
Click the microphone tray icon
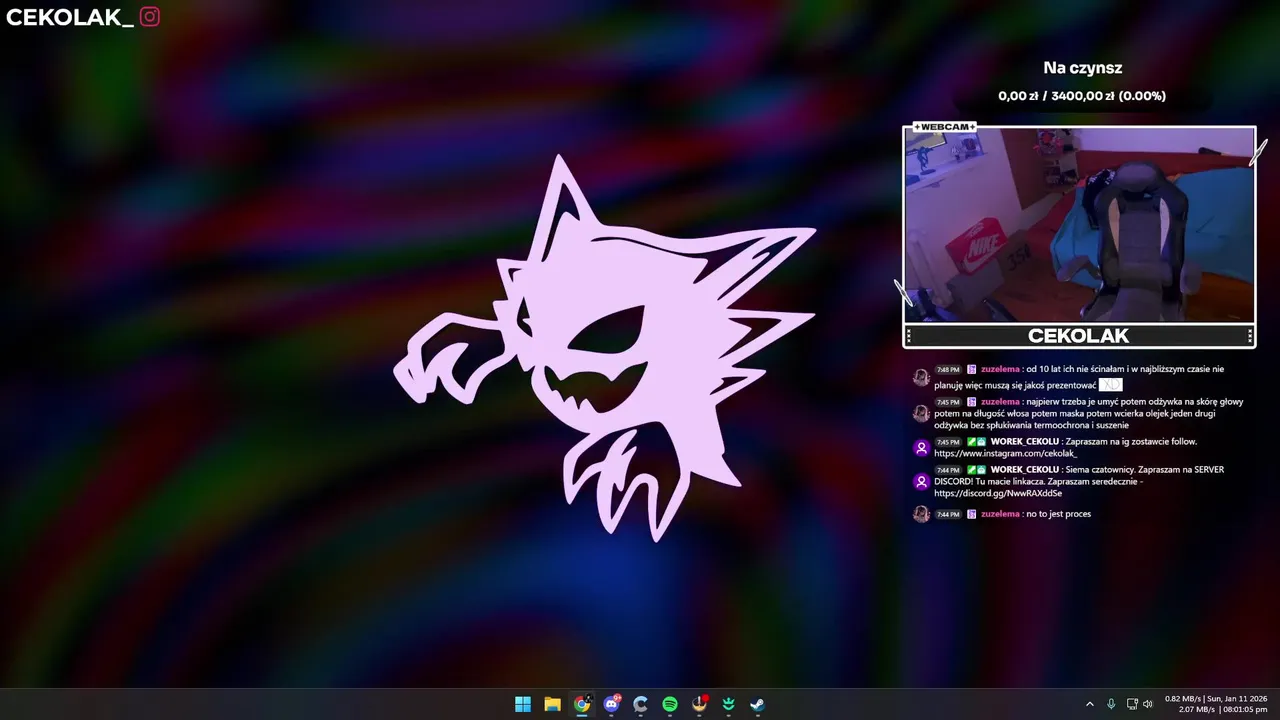(1111, 704)
